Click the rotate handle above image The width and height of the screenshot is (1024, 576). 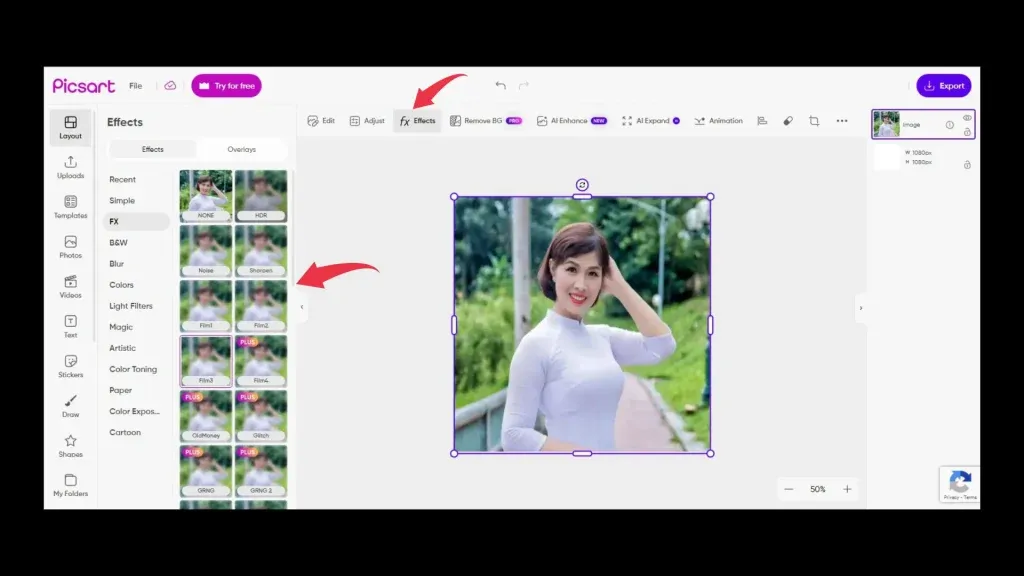(x=582, y=185)
